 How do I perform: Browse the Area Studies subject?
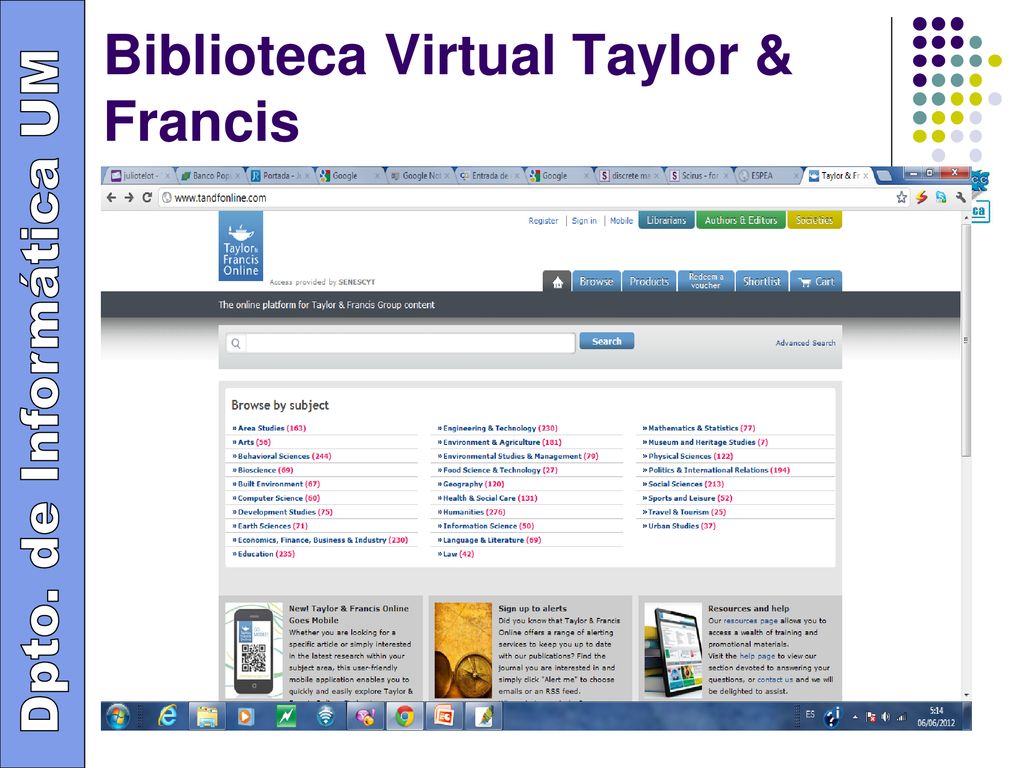tap(272, 428)
